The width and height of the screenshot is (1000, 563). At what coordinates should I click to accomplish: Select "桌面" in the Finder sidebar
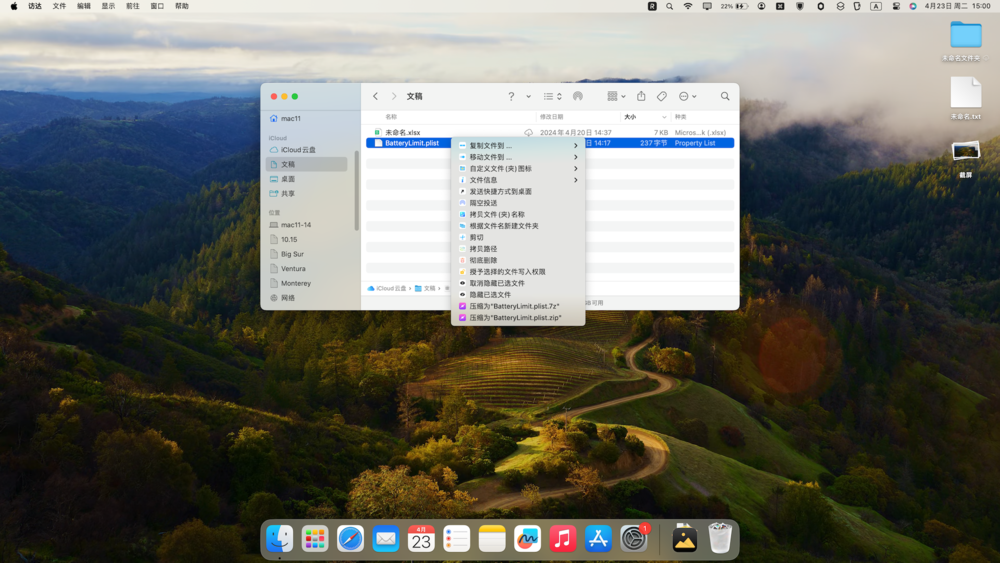pos(288,179)
